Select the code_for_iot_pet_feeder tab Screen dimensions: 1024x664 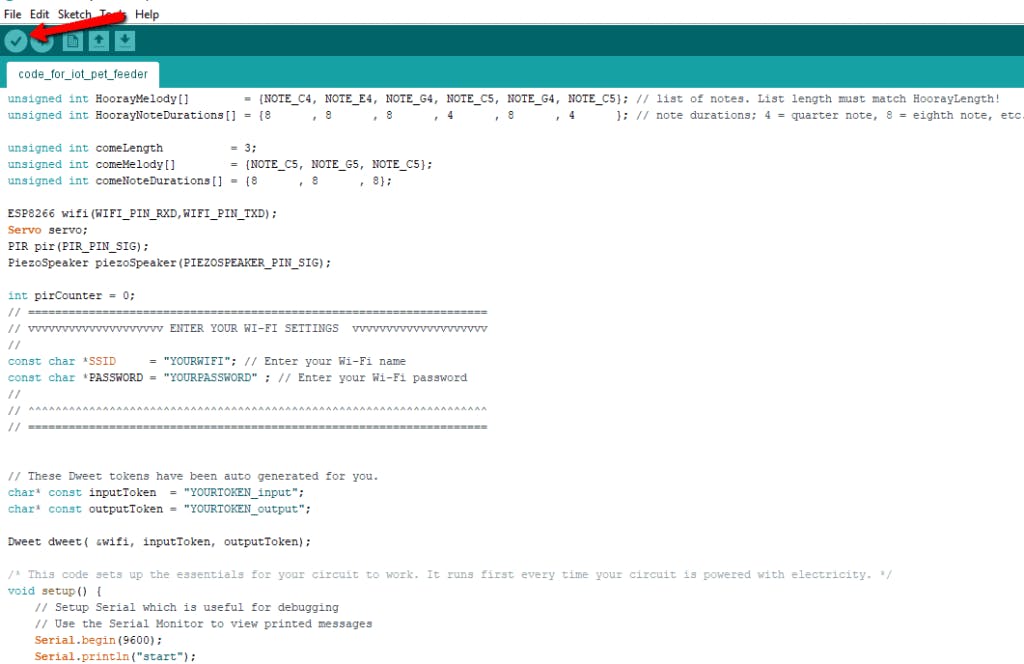83,74
